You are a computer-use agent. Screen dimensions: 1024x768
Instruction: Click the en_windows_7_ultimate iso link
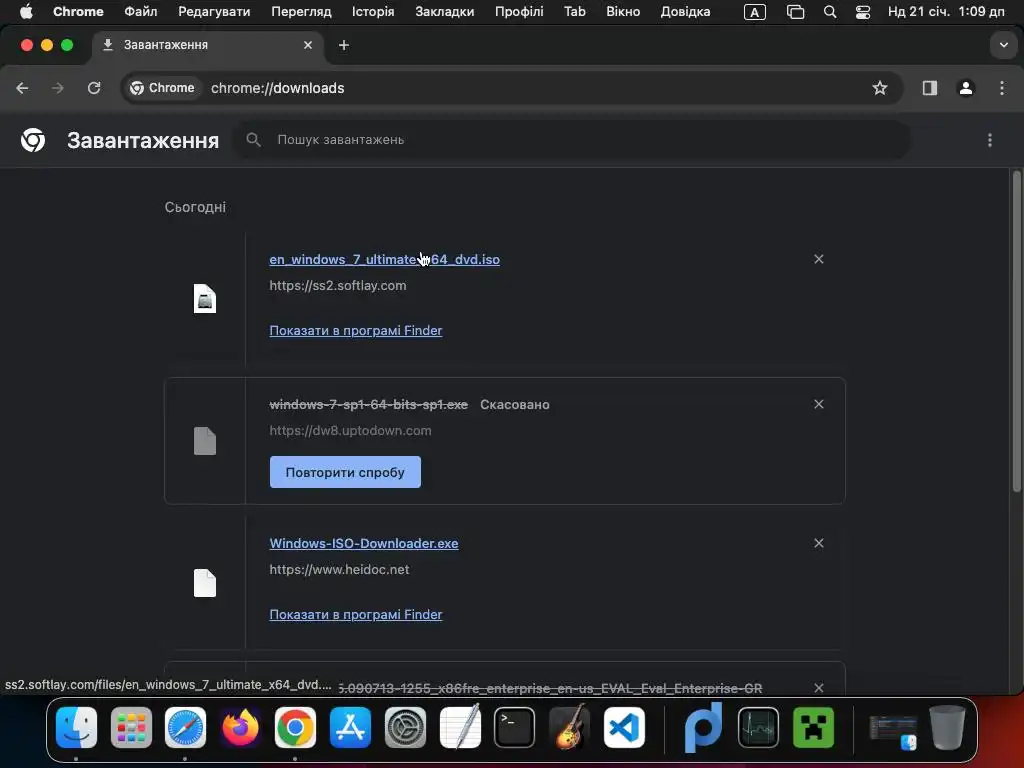pyautogui.click(x=385, y=259)
